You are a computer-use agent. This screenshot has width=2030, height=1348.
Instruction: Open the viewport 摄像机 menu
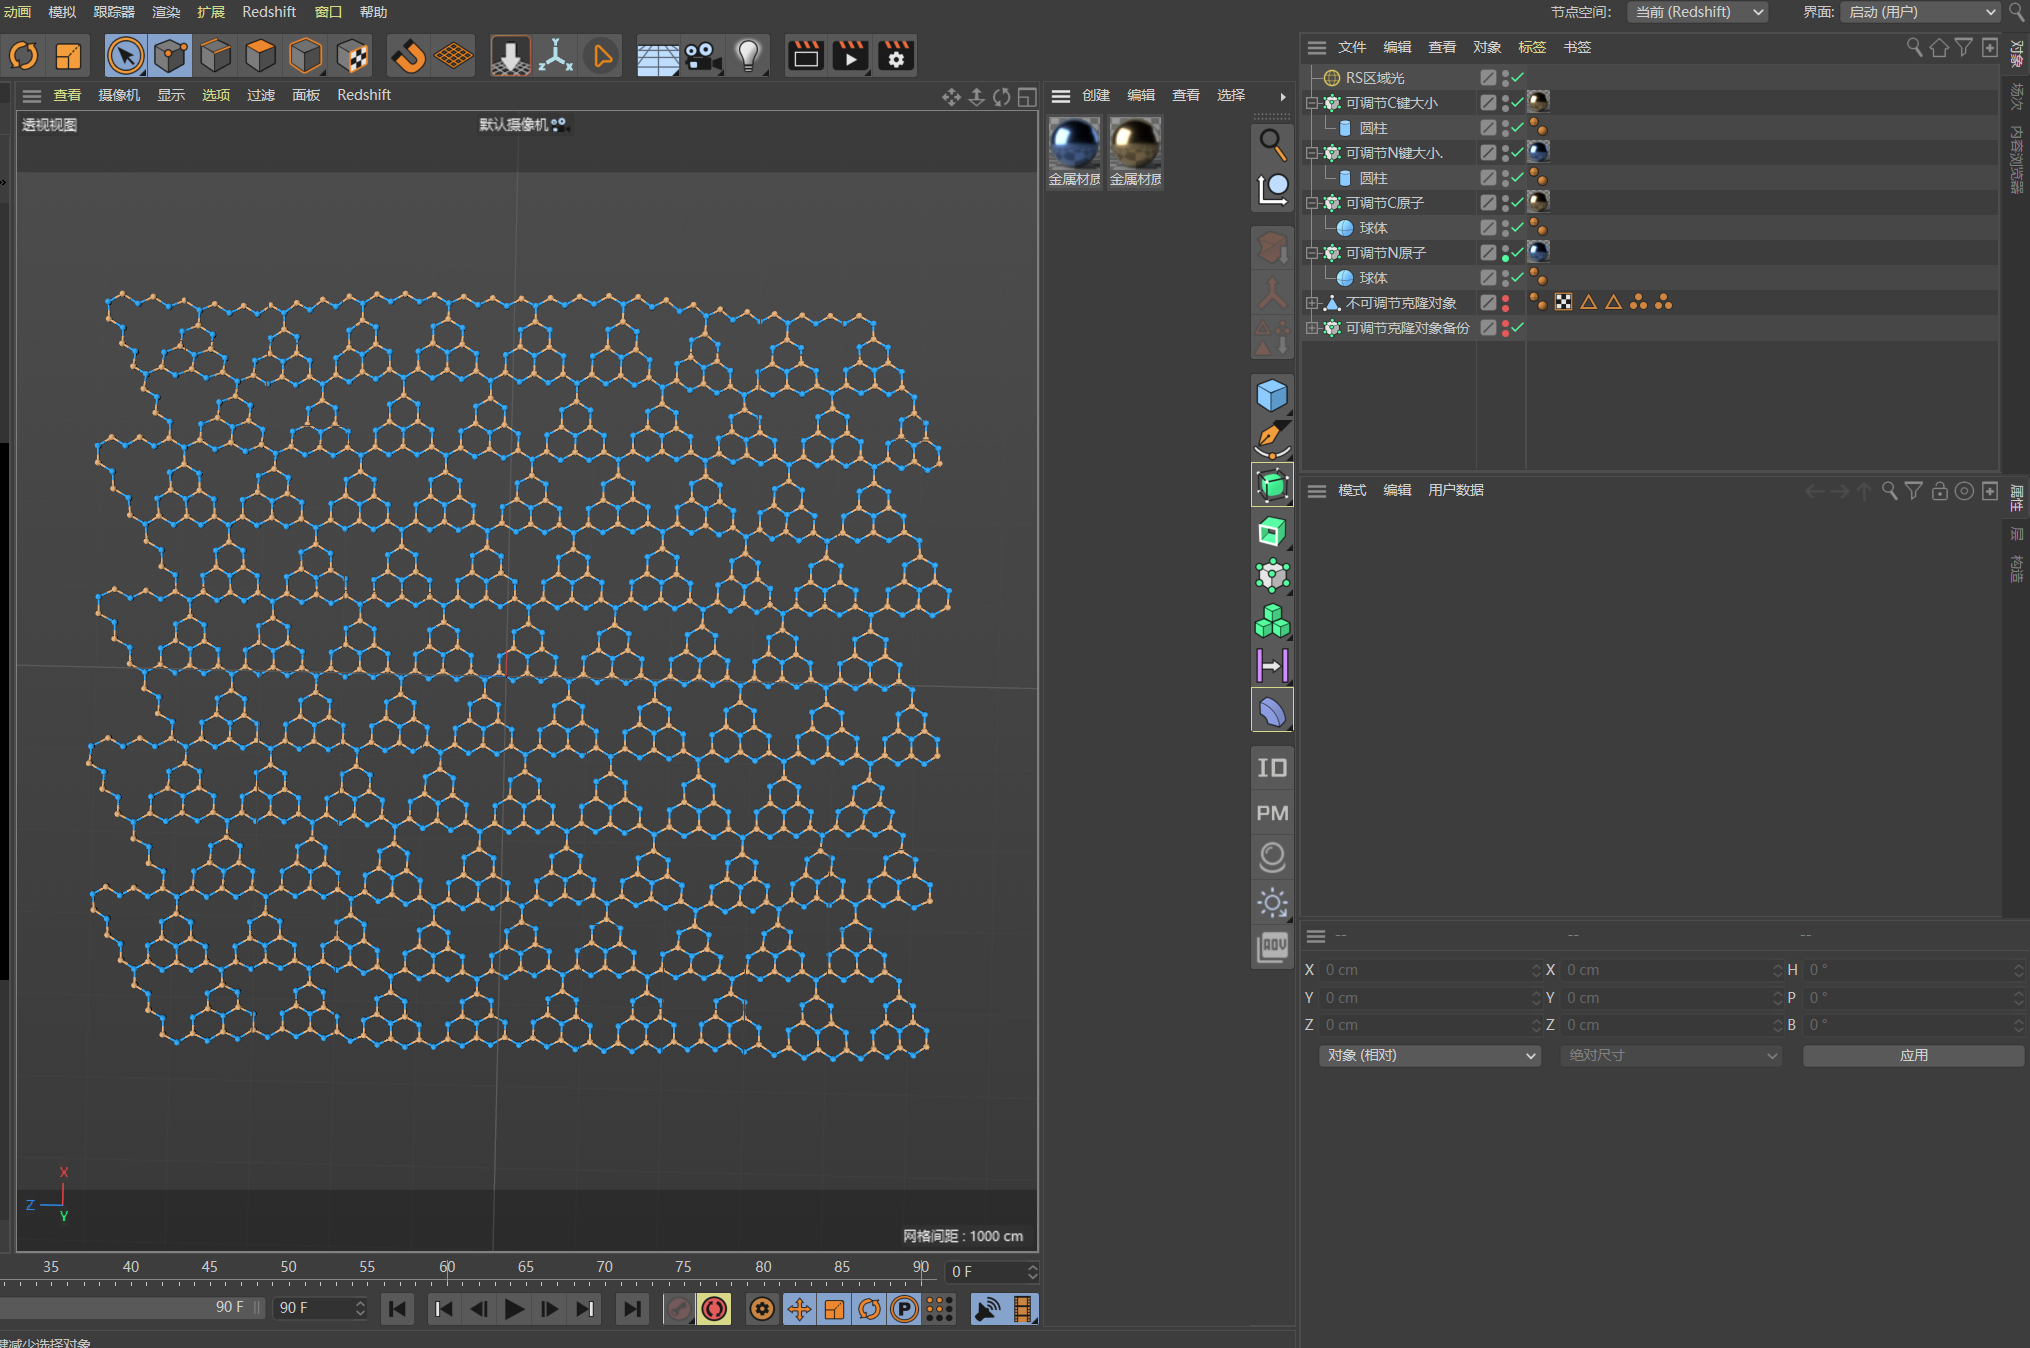(x=119, y=95)
